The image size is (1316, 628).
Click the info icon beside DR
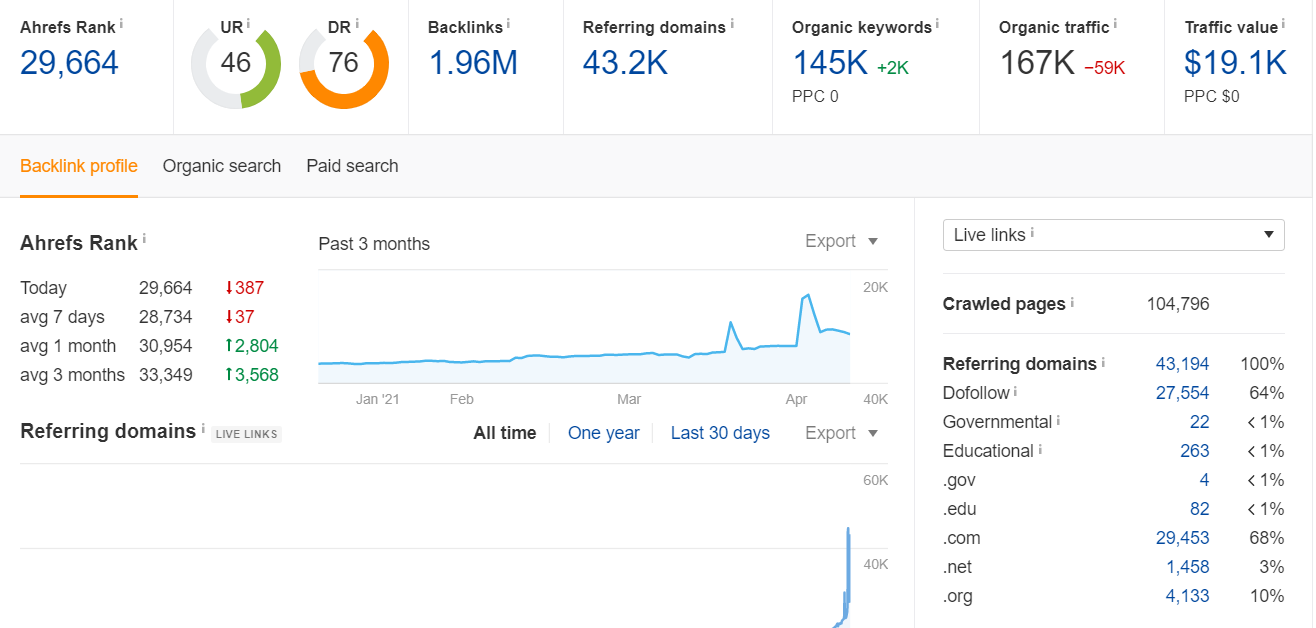pos(356,23)
